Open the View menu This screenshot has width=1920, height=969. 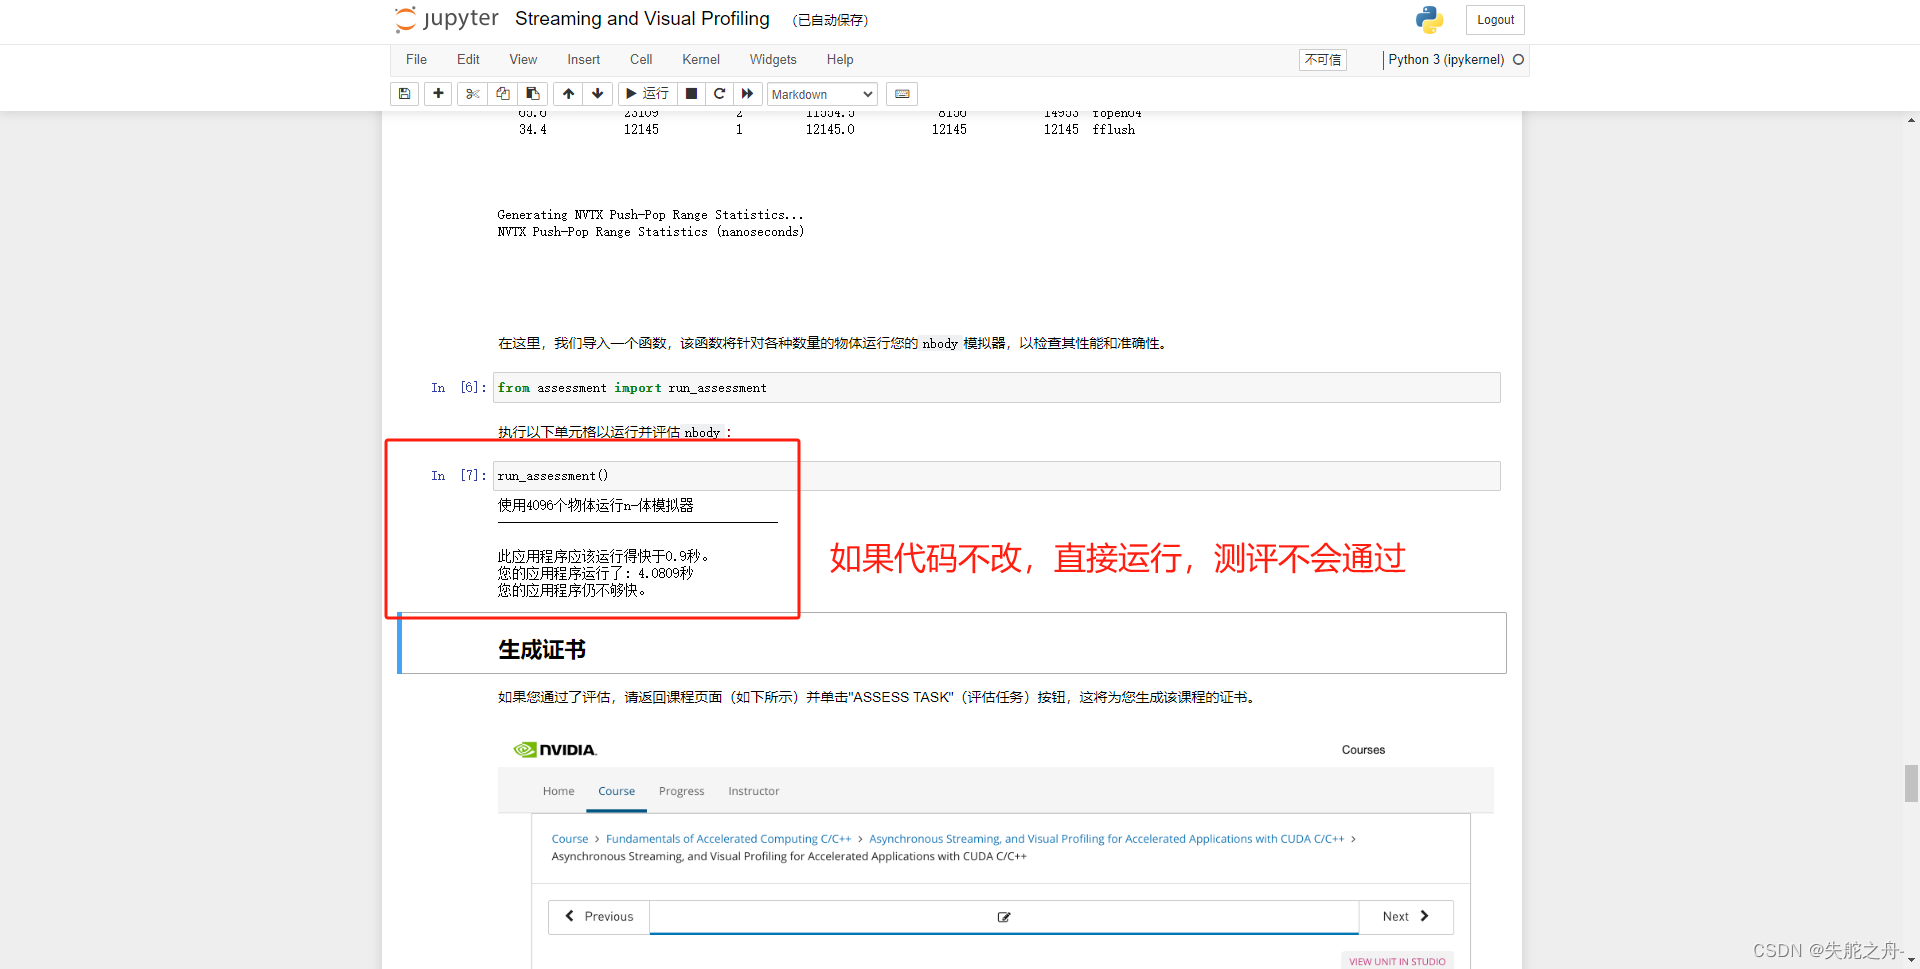coord(523,60)
